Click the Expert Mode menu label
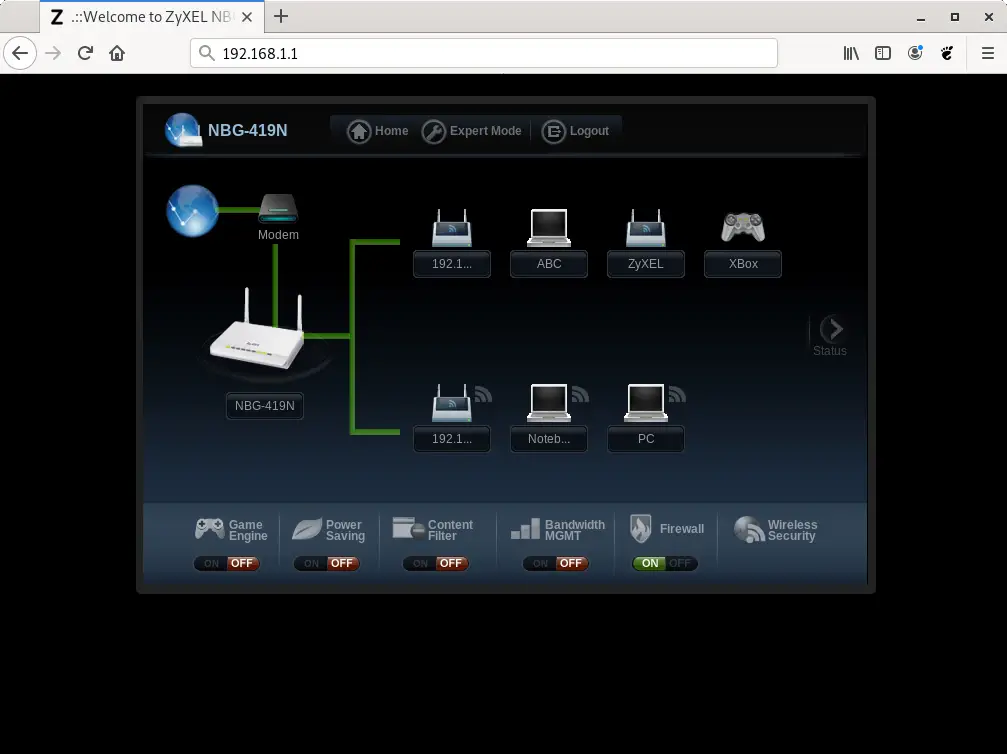1007x754 pixels. [486, 131]
